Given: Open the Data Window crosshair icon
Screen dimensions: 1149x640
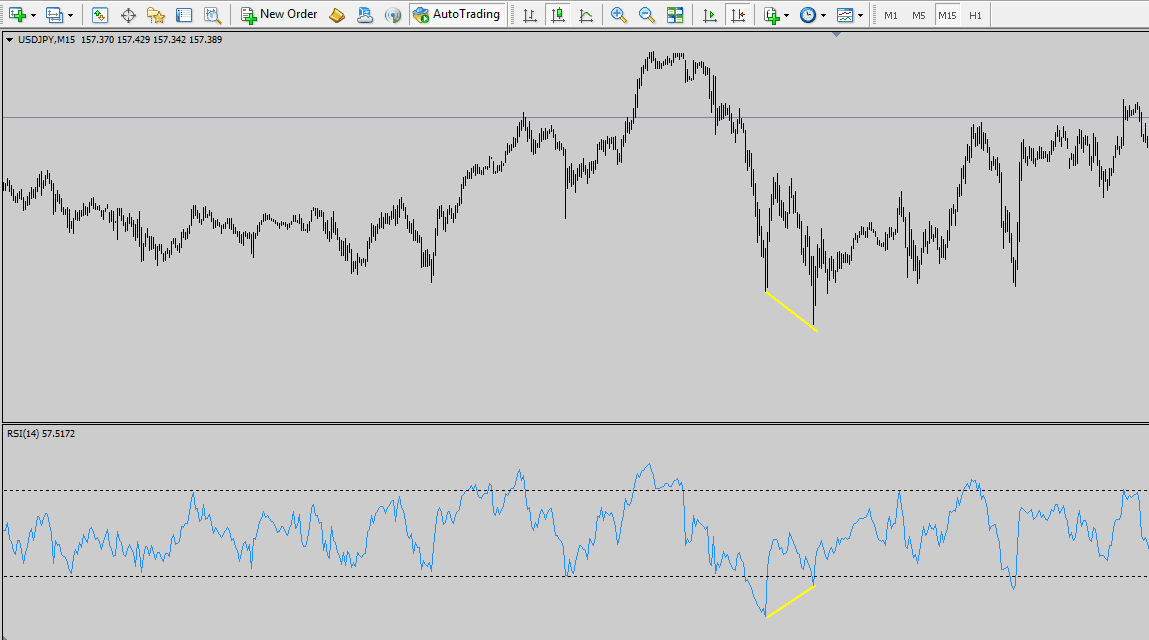Looking at the screenshot, I should (x=128, y=15).
